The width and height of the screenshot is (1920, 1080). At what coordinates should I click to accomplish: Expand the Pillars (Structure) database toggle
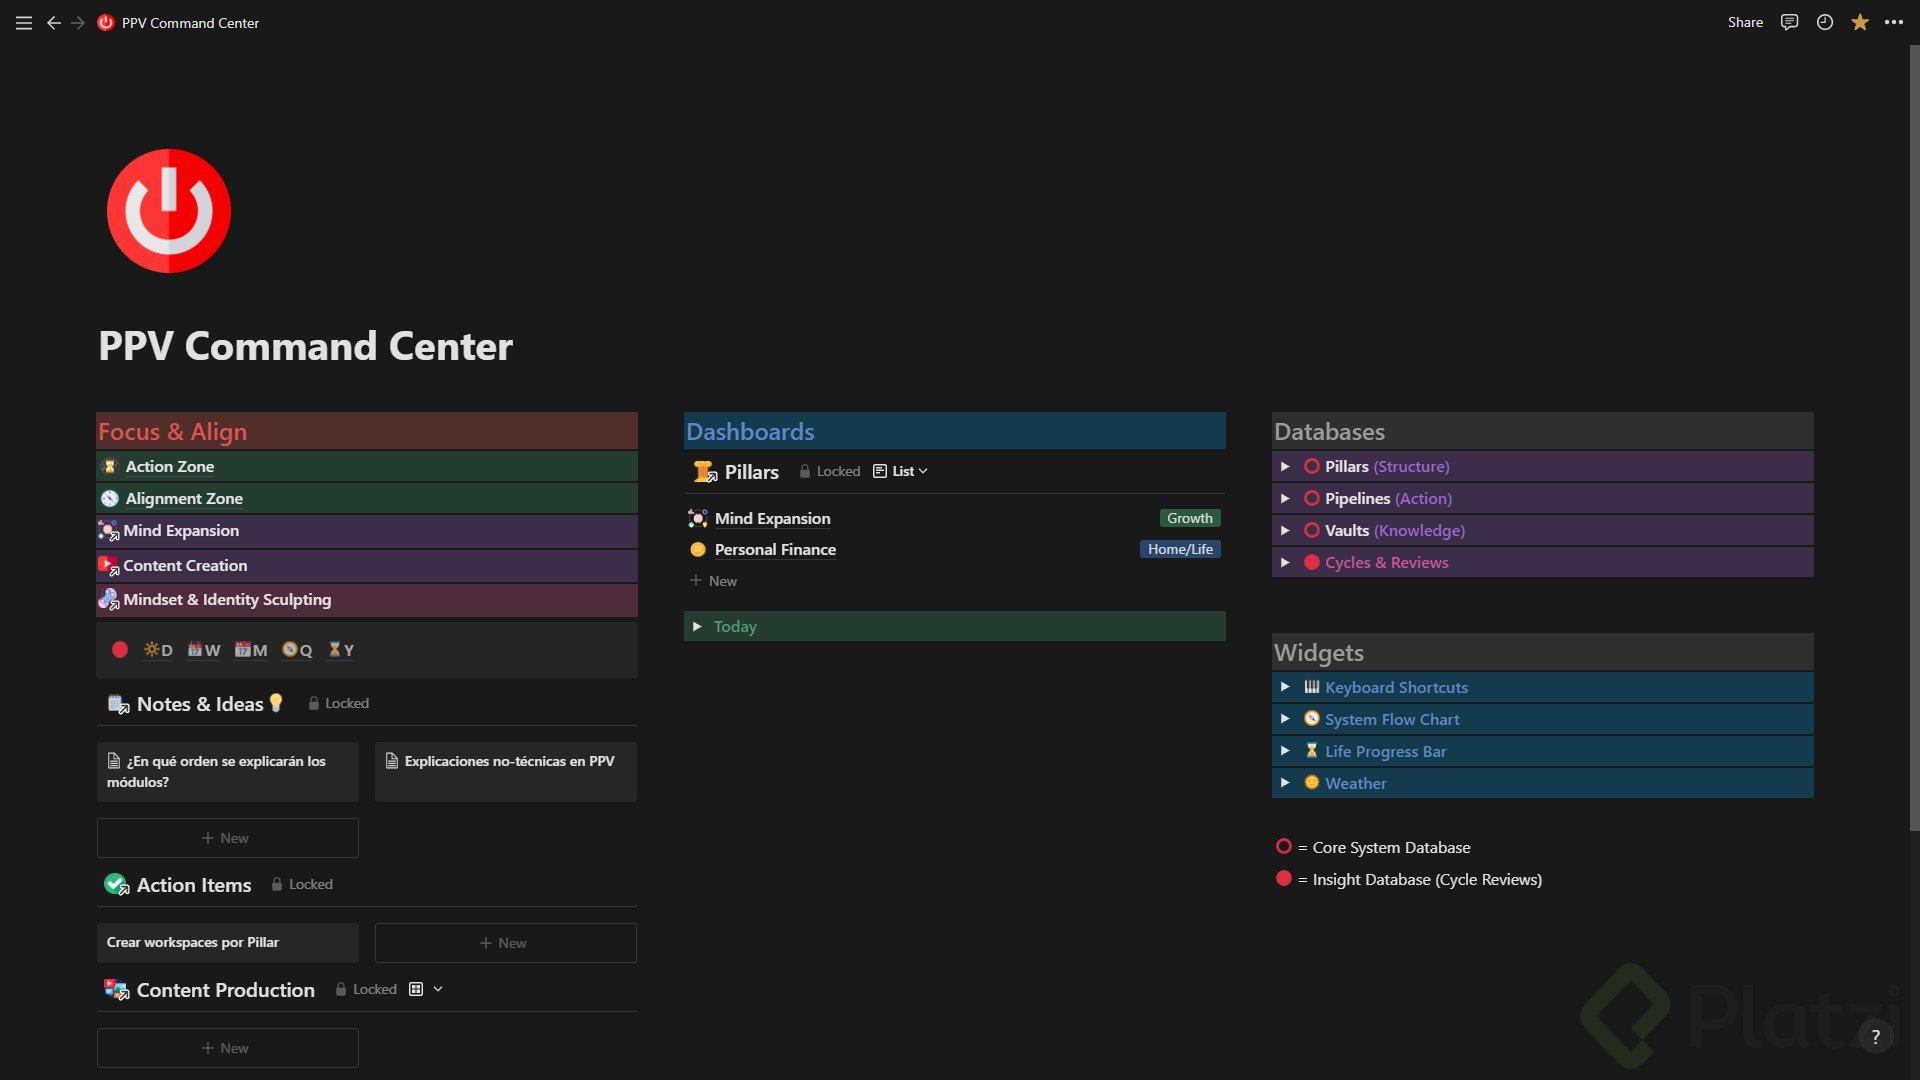pos(1285,467)
